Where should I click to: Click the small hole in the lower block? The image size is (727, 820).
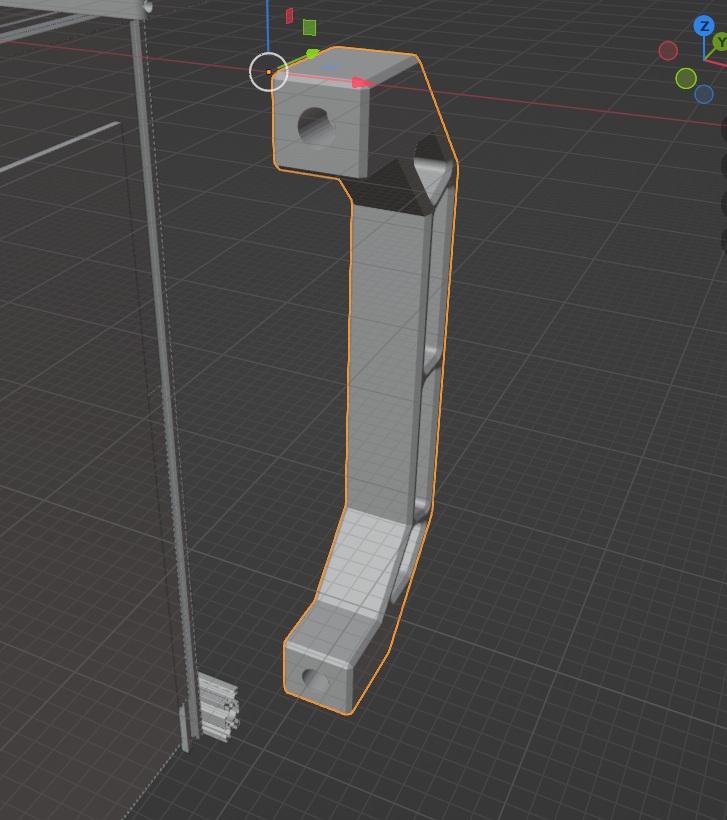click(316, 679)
